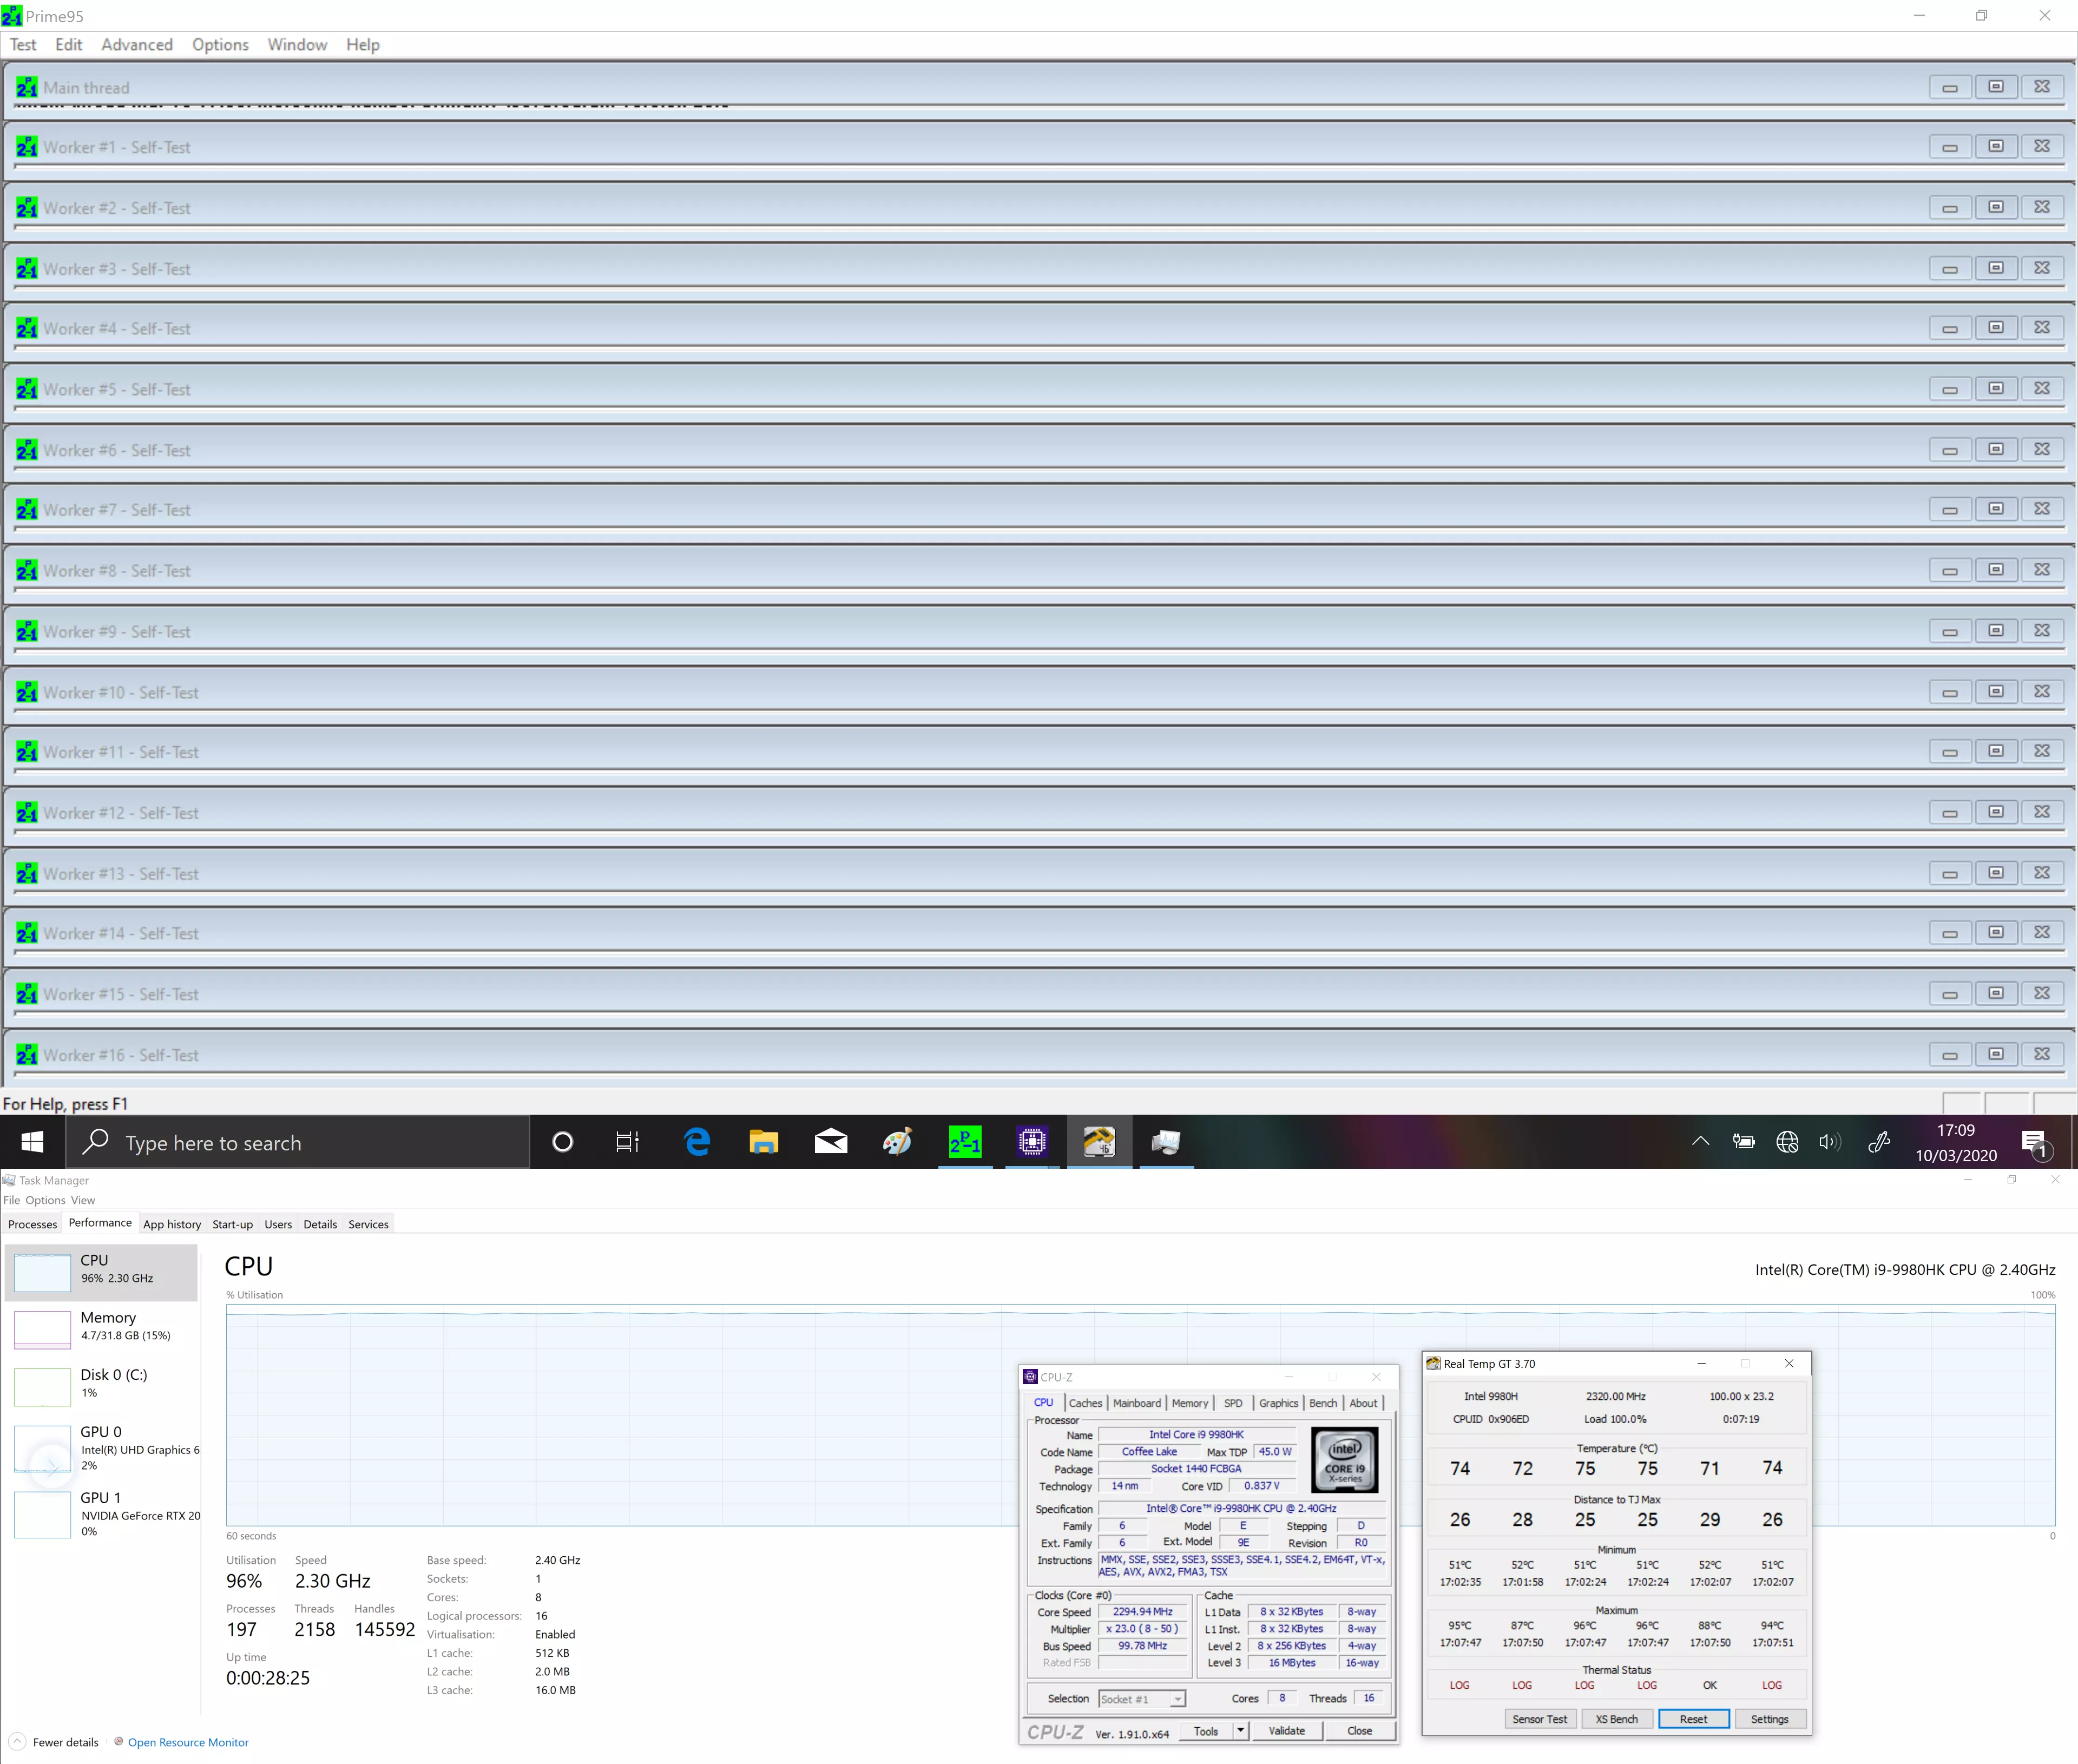Image resolution: width=2078 pixels, height=1764 pixels.
Task: Open the Window menu in Prime95
Action: point(297,45)
